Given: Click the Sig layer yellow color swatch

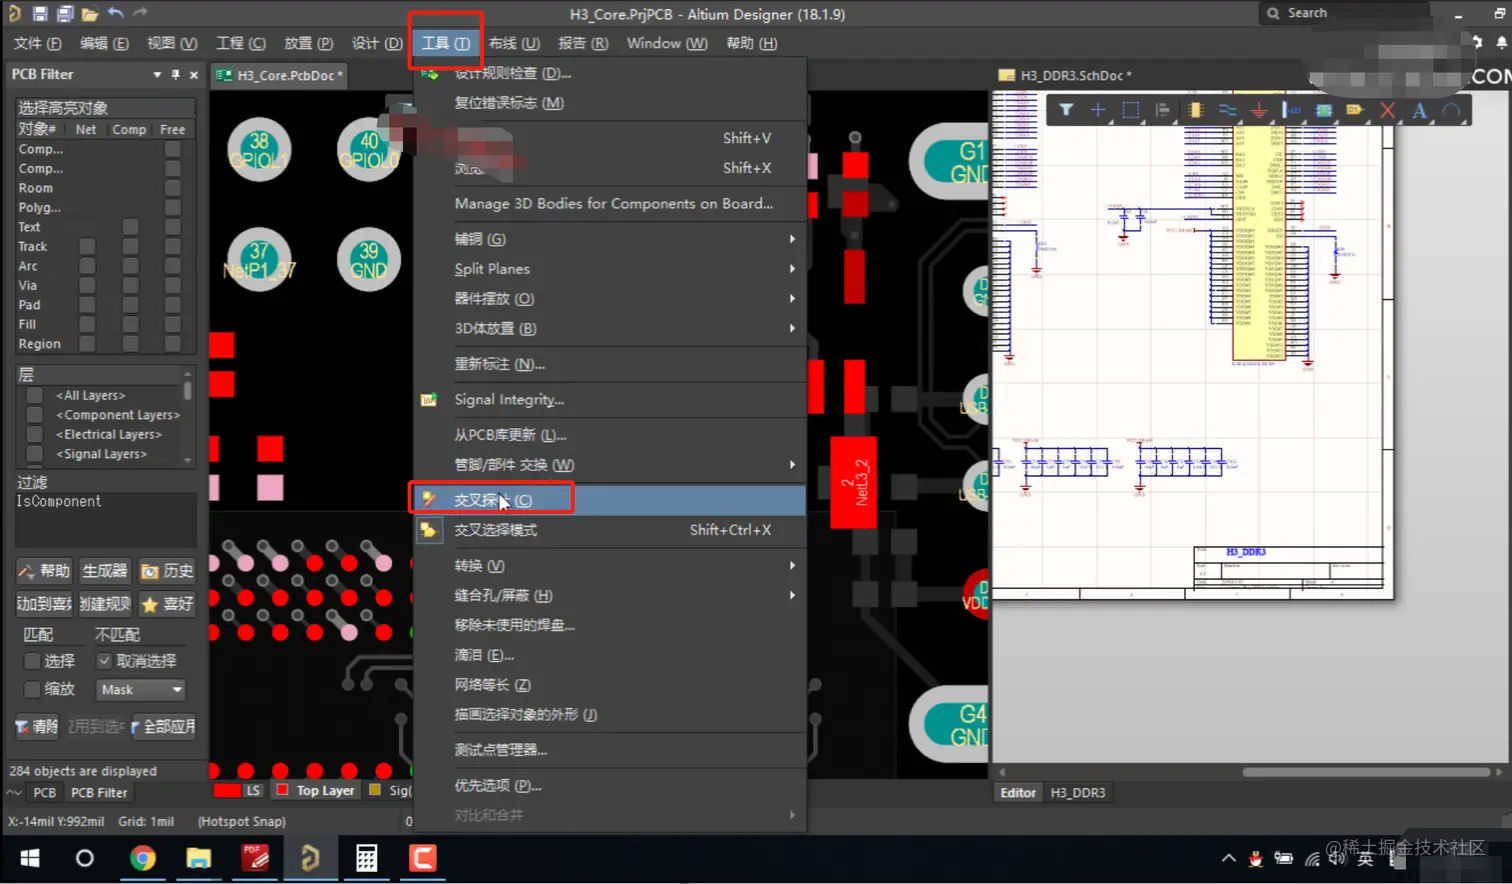Looking at the screenshot, I should point(375,790).
